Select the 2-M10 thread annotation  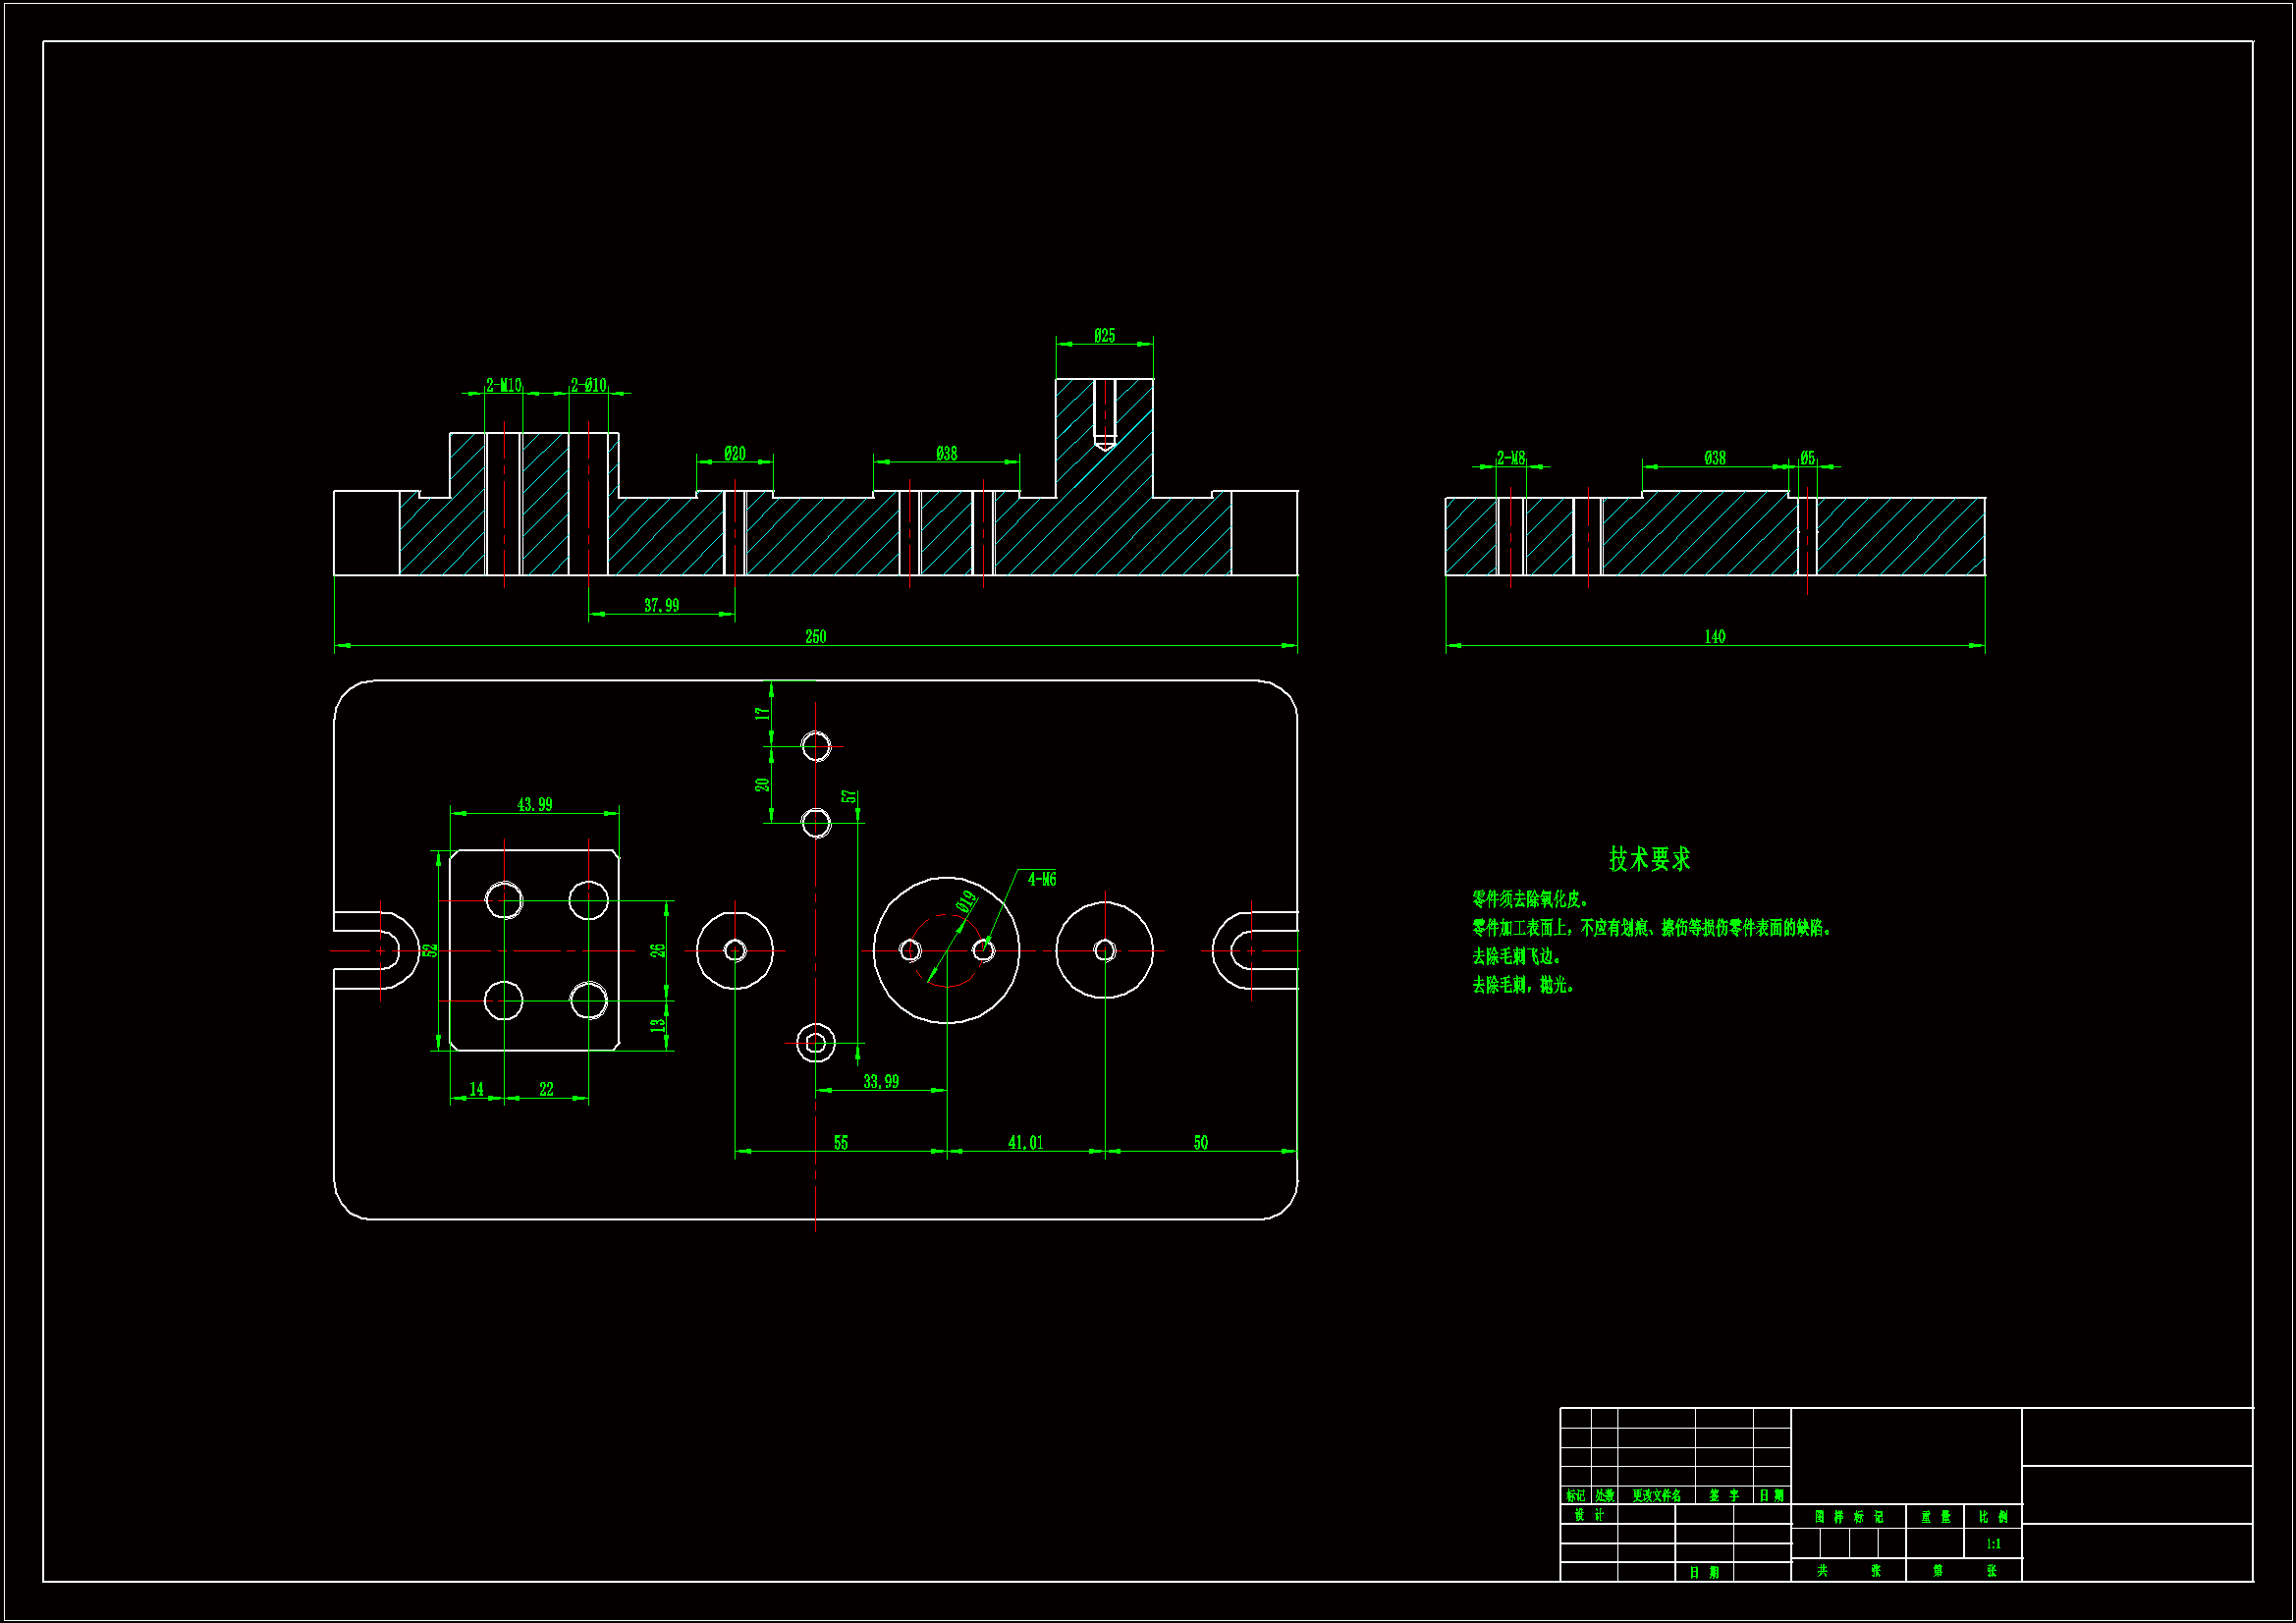tap(503, 385)
